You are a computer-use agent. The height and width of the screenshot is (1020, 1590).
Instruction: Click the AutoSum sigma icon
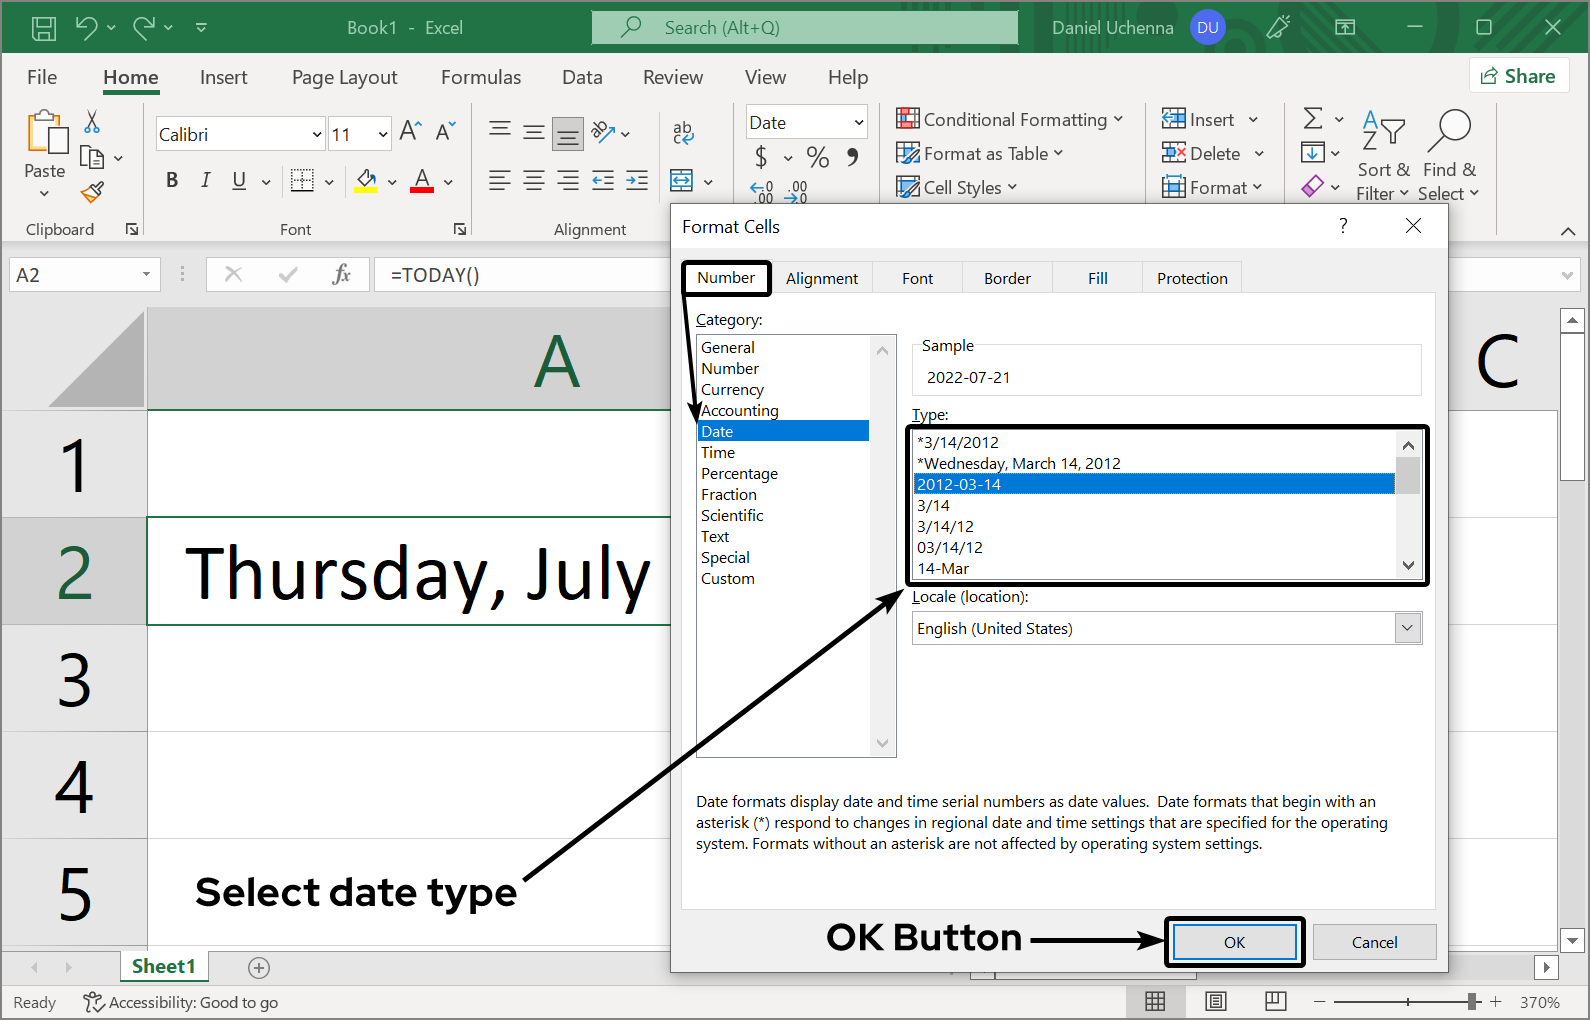1313,119
